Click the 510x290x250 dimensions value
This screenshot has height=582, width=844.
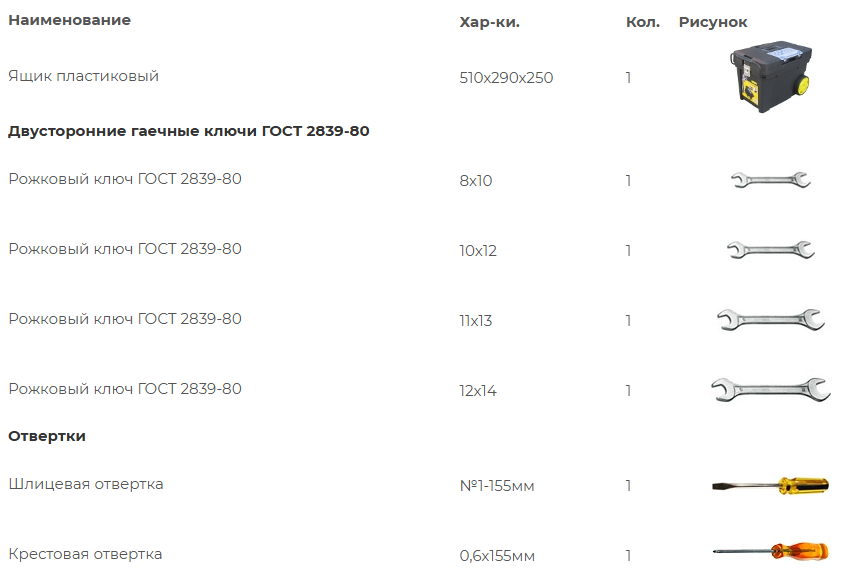pyautogui.click(x=506, y=78)
